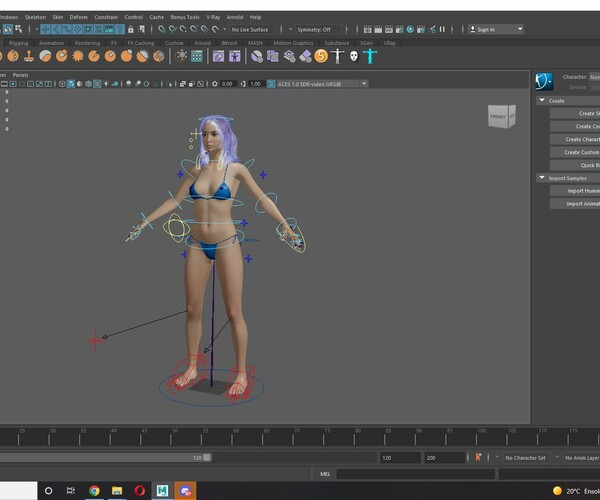Open the Sign In dropdown arrow
The height and width of the screenshot is (500, 600).
point(520,29)
